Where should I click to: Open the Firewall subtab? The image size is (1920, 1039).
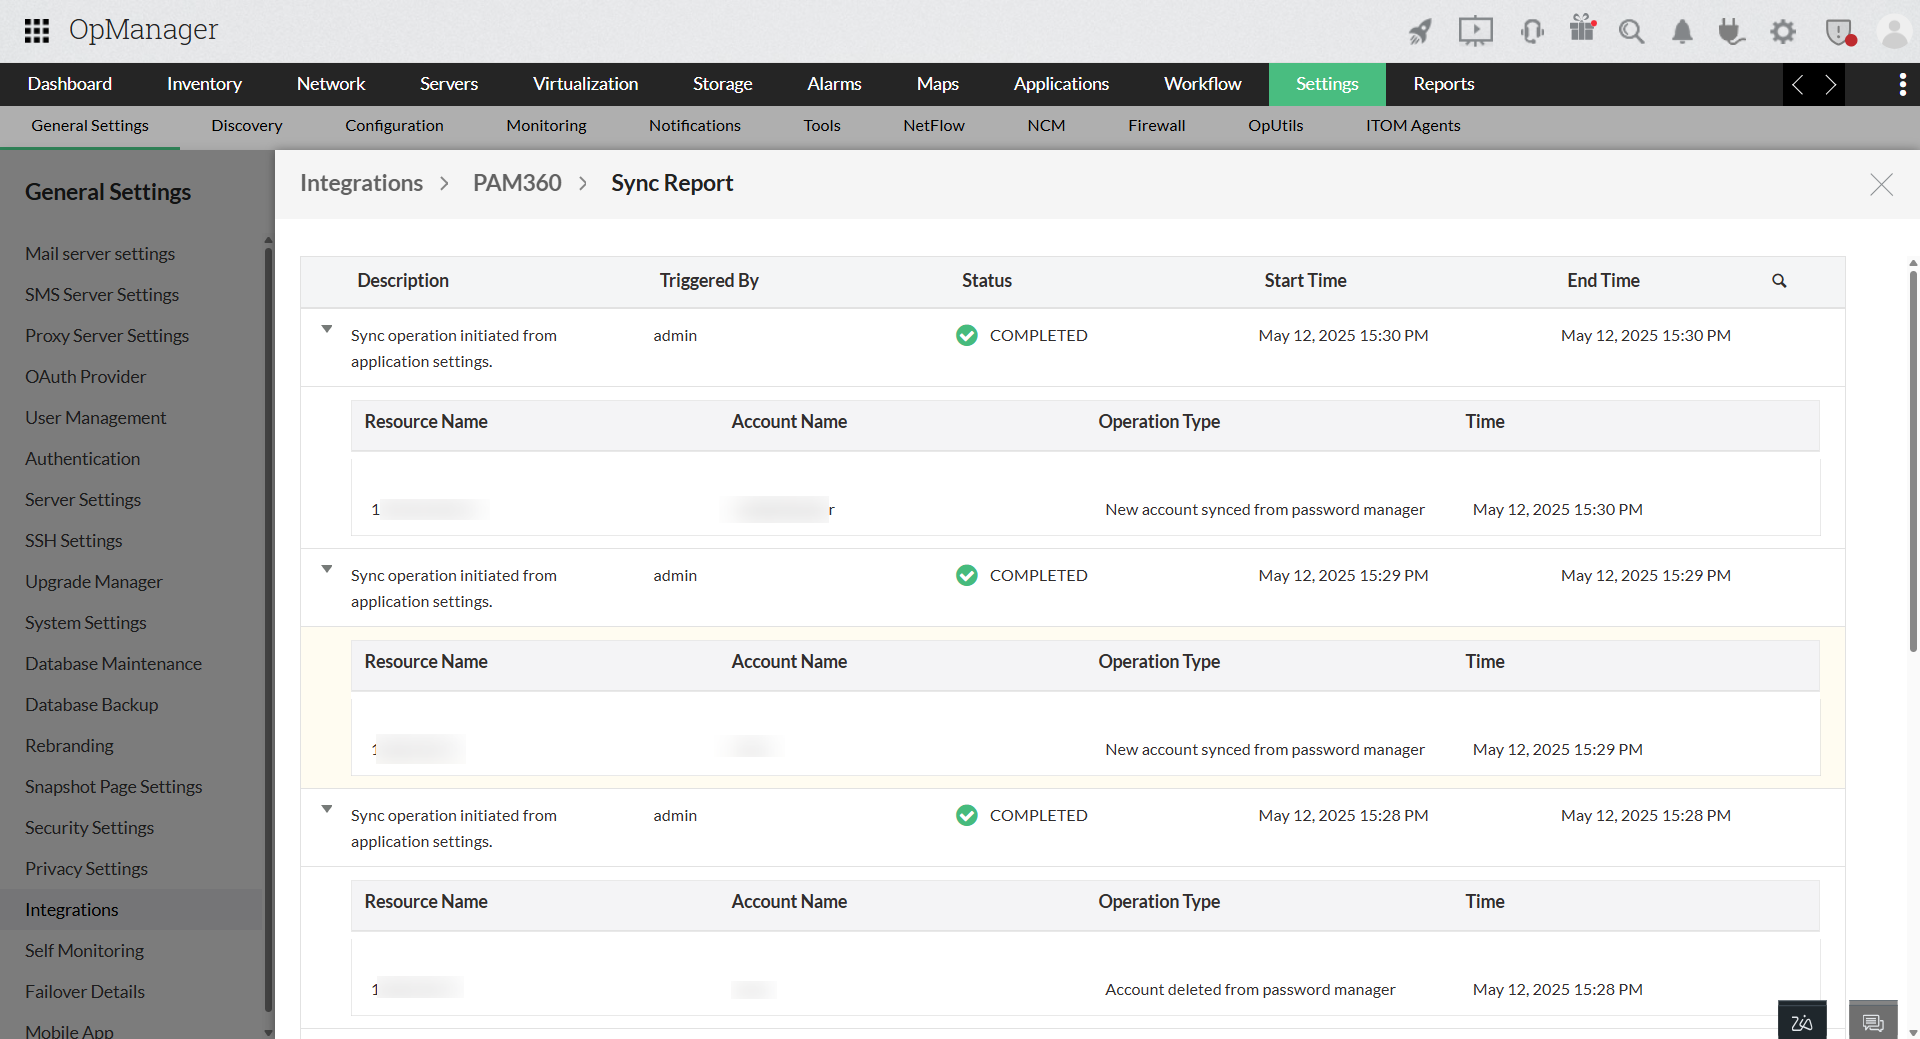[1157, 126]
